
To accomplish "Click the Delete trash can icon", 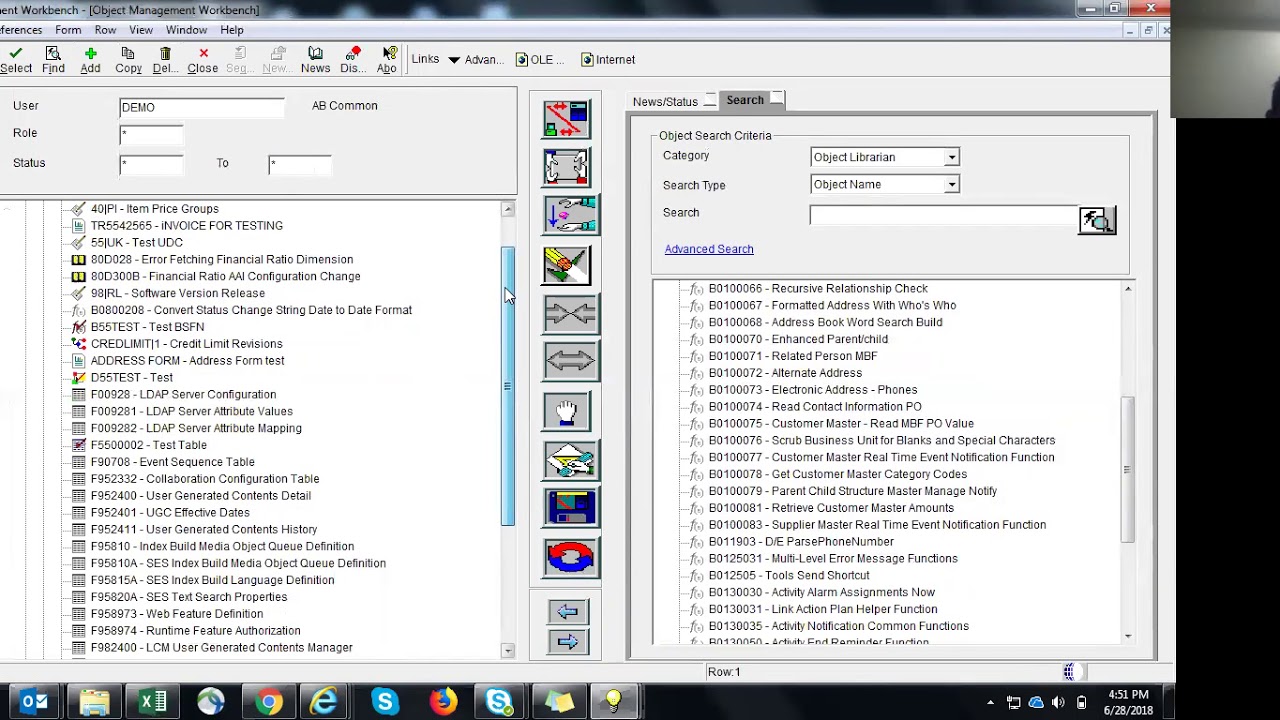I will [165, 60].
